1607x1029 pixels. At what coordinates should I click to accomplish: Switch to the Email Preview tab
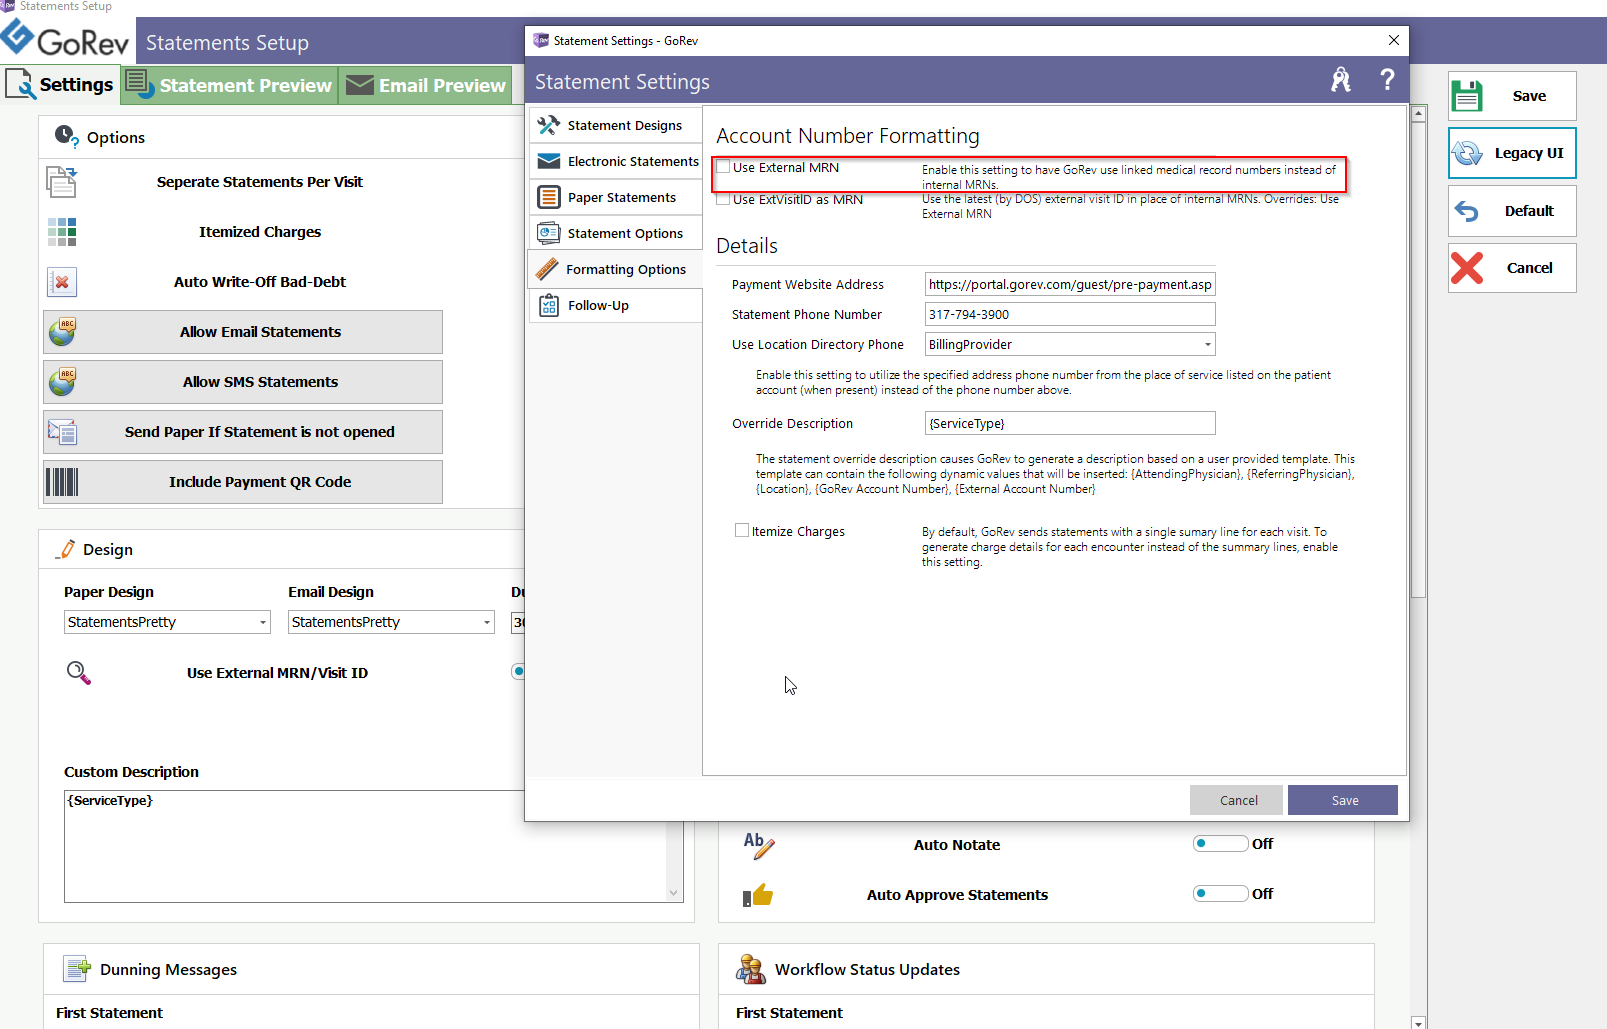(x=425, y=85)
